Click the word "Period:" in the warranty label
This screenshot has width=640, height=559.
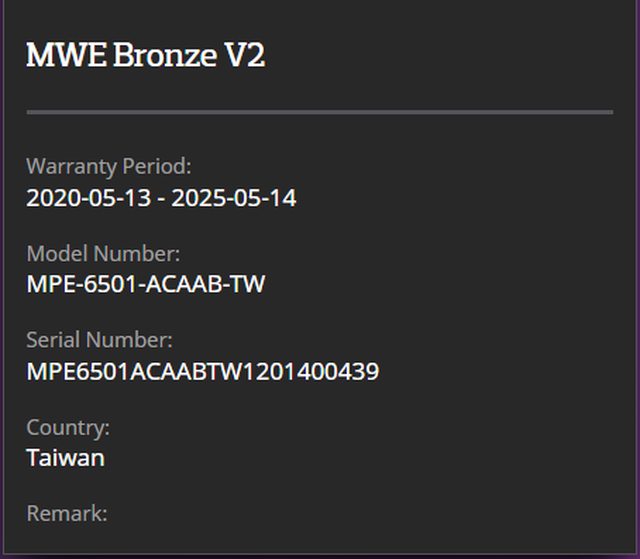coord(156,166)
